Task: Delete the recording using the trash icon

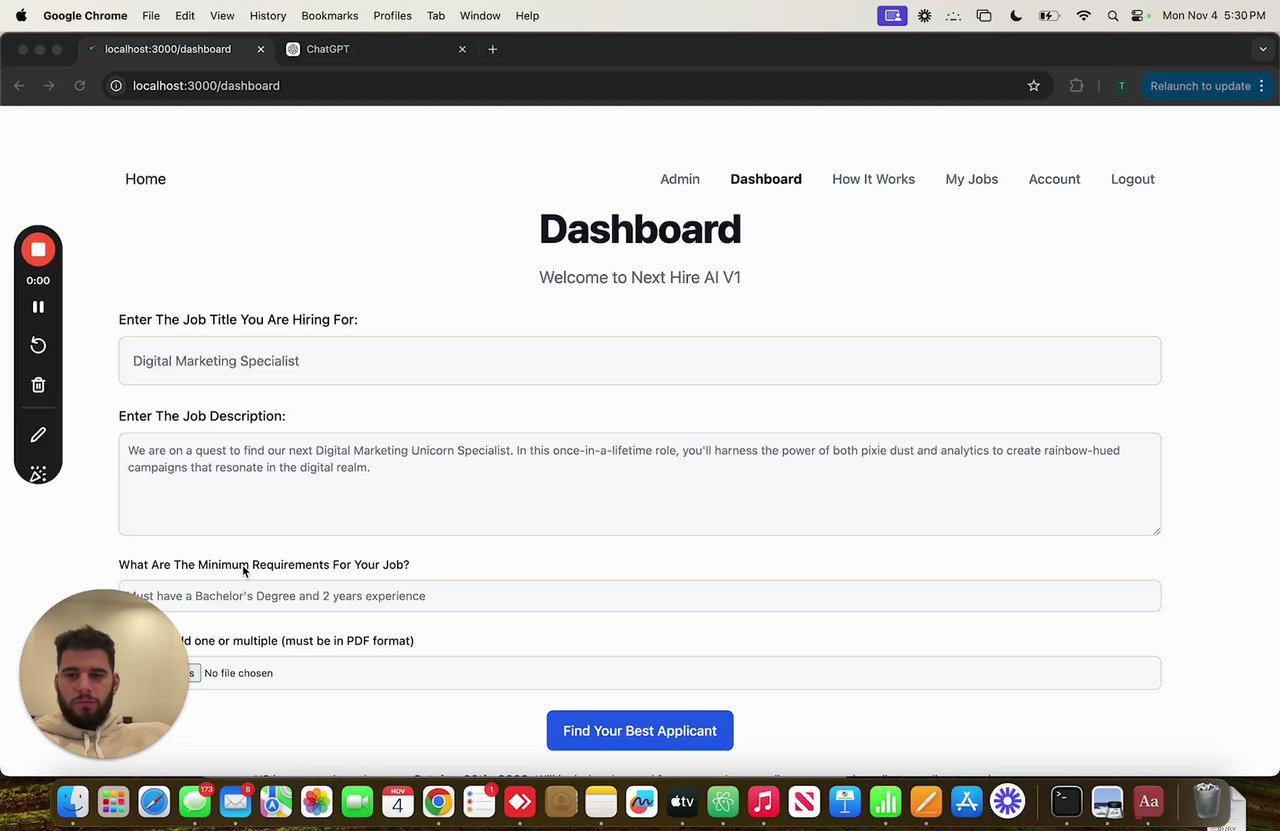Action: click(x=38, y=385)
